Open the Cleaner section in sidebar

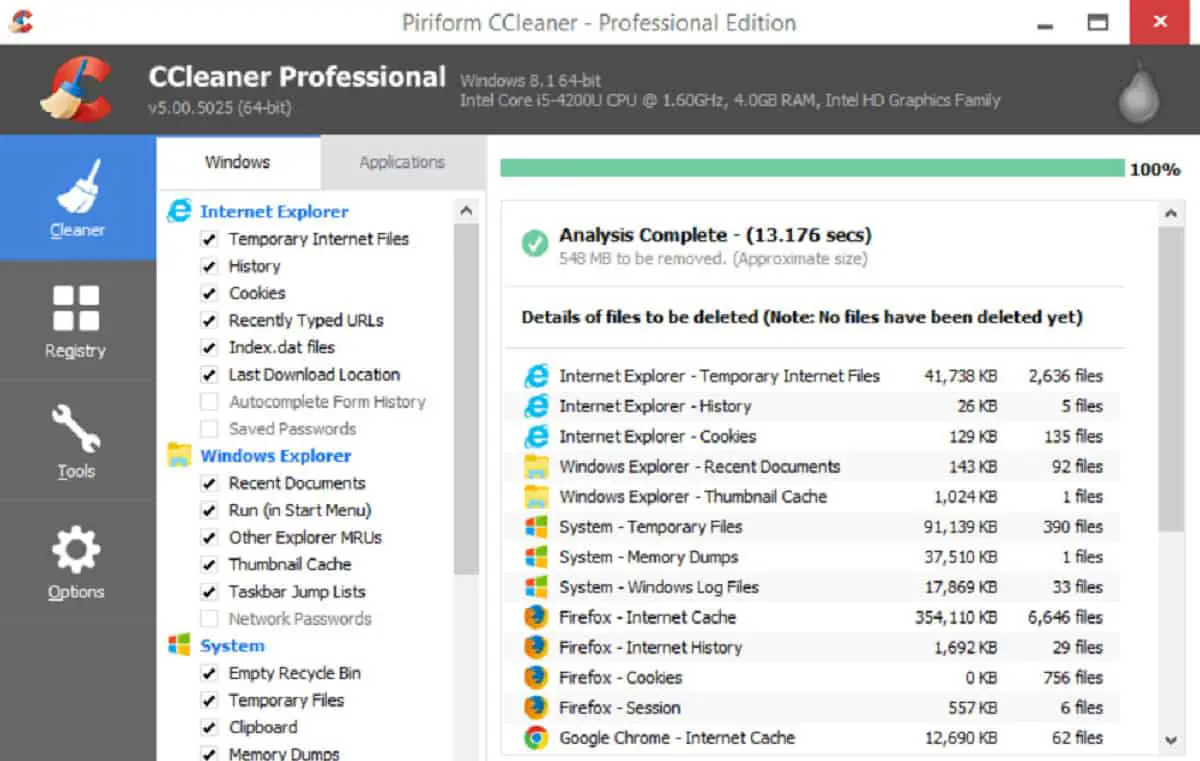tap(78, 198)
